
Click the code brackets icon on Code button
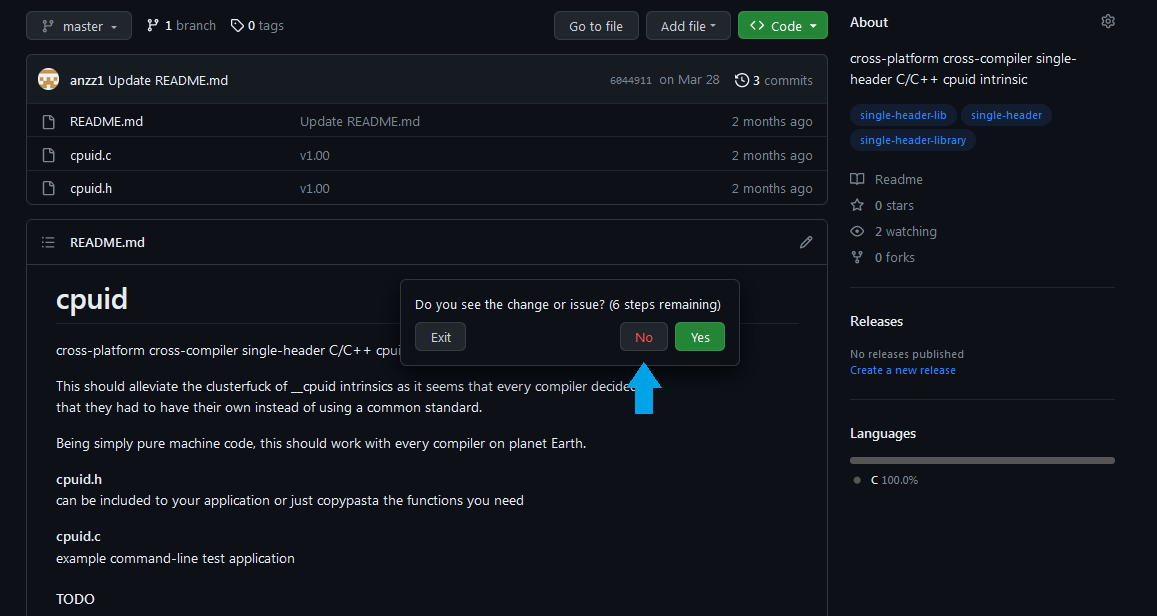(x=756, y=26)
